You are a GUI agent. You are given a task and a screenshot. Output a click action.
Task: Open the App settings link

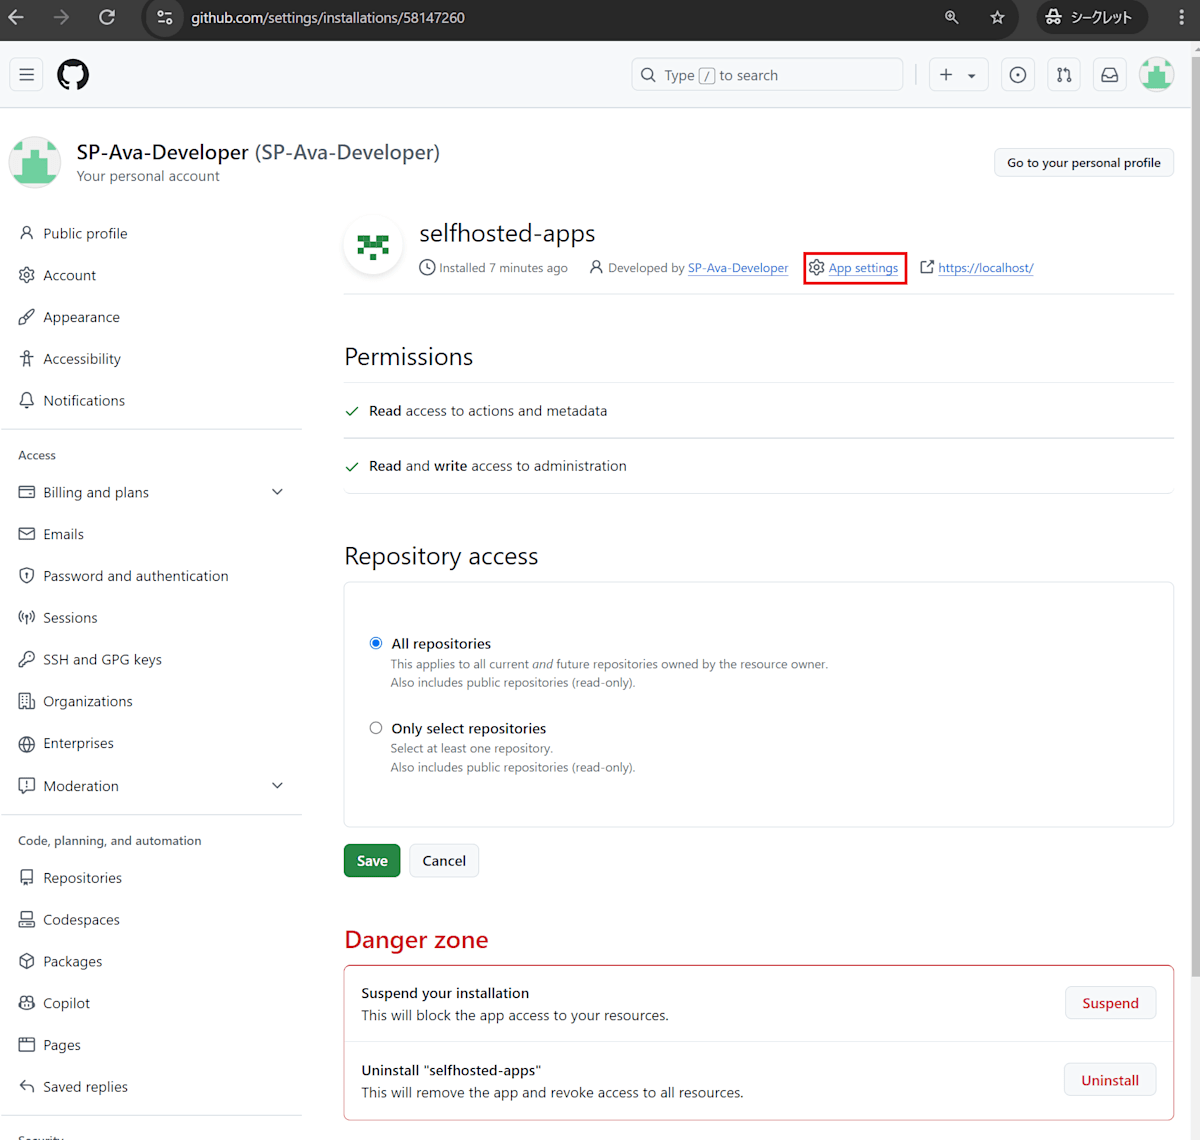point(863,268)
